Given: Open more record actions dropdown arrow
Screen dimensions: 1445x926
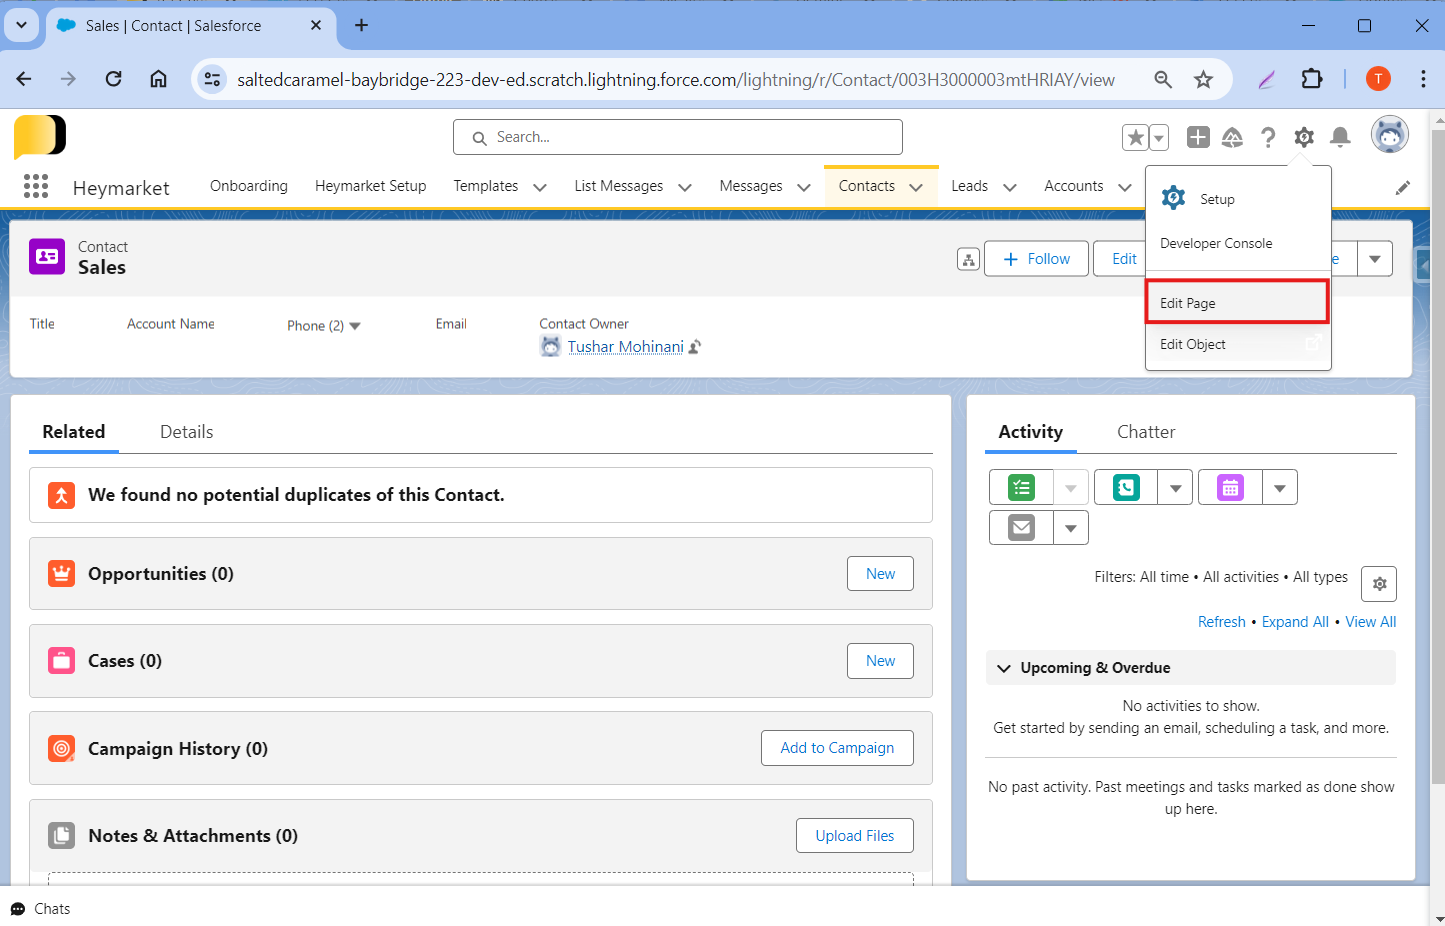Looking at the screenshot, I should 1375,259.
